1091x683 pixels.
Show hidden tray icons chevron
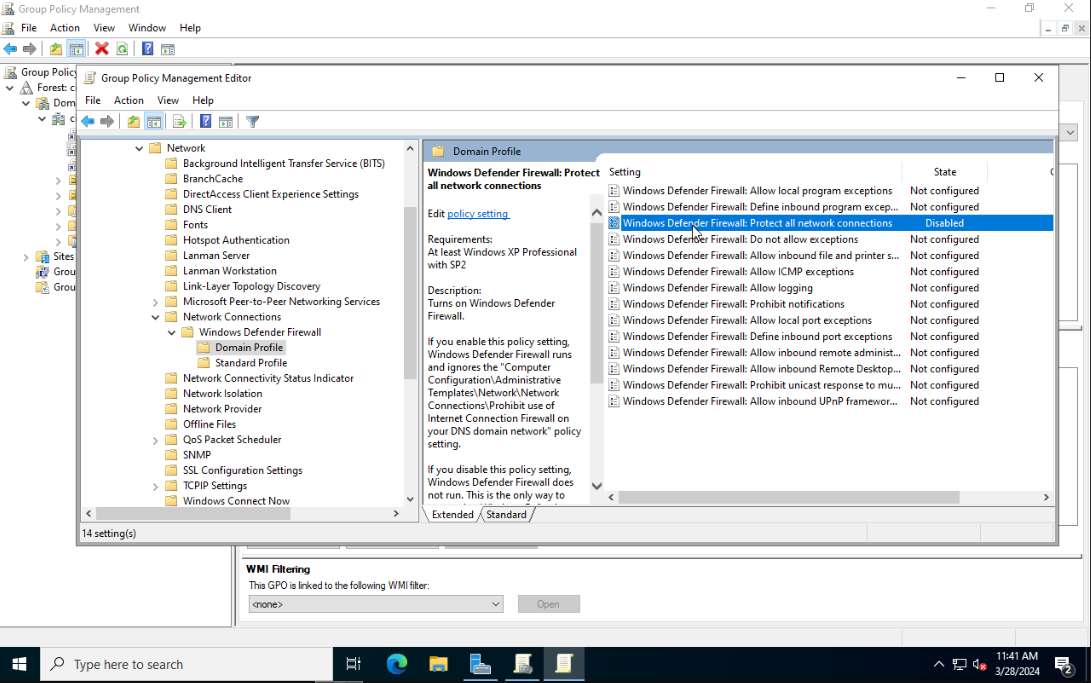click(x=939, y=665)
